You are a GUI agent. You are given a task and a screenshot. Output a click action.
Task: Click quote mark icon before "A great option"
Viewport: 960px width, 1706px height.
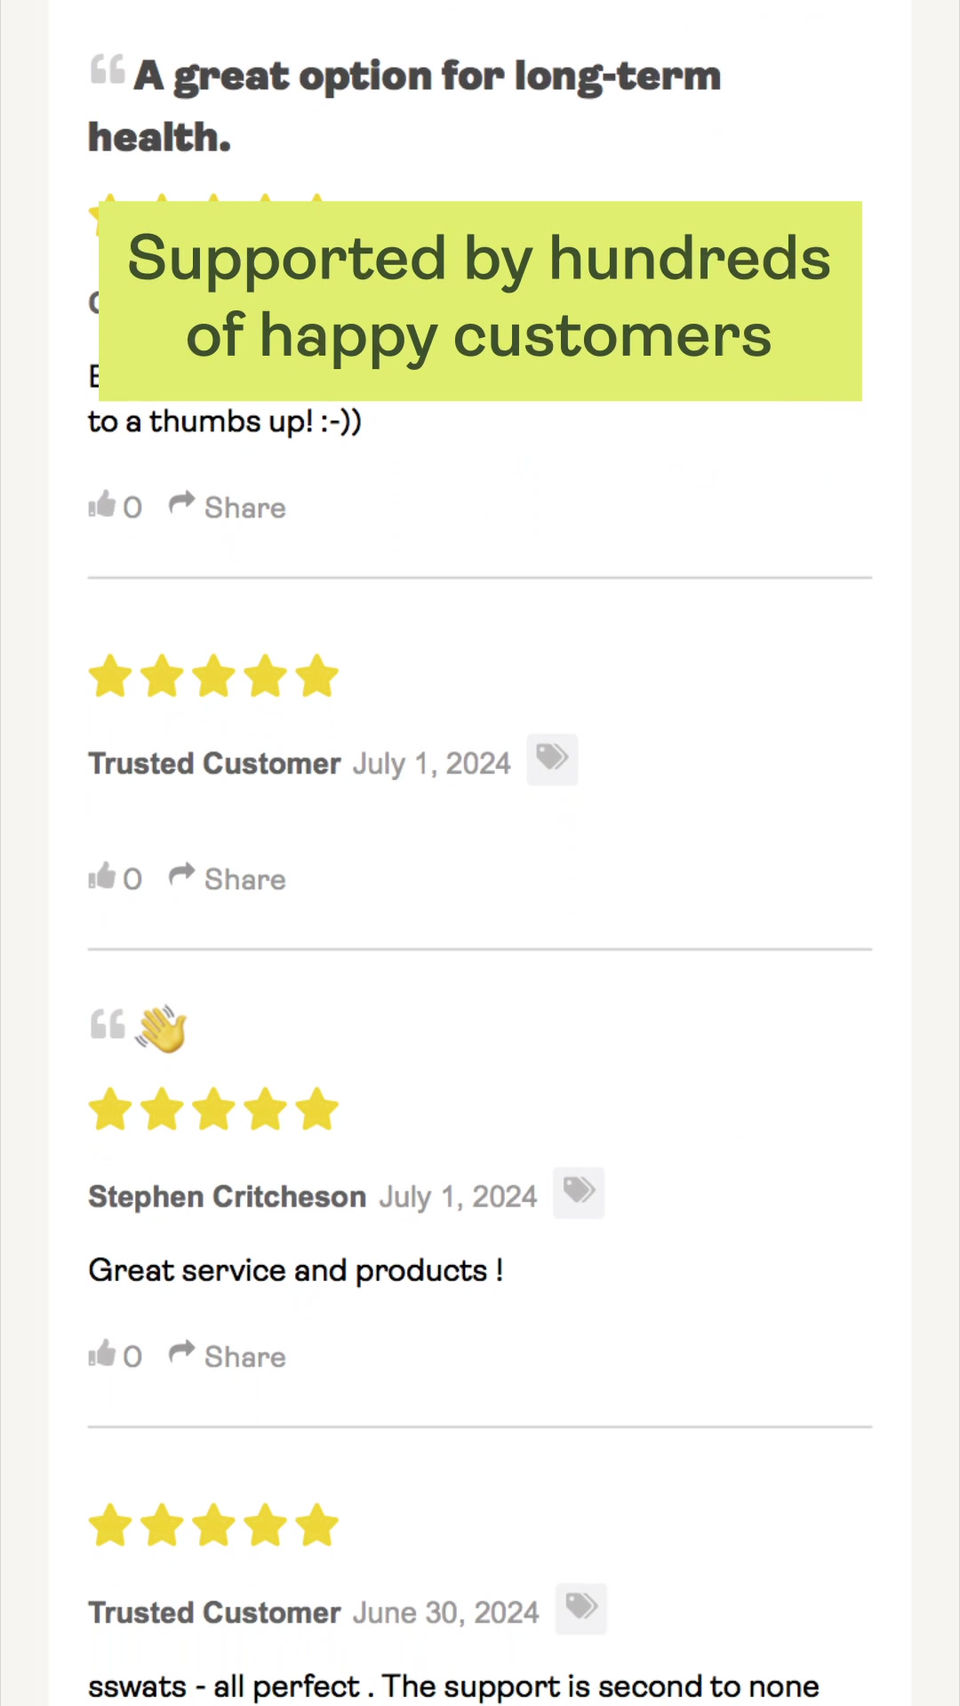click(107, 70)
